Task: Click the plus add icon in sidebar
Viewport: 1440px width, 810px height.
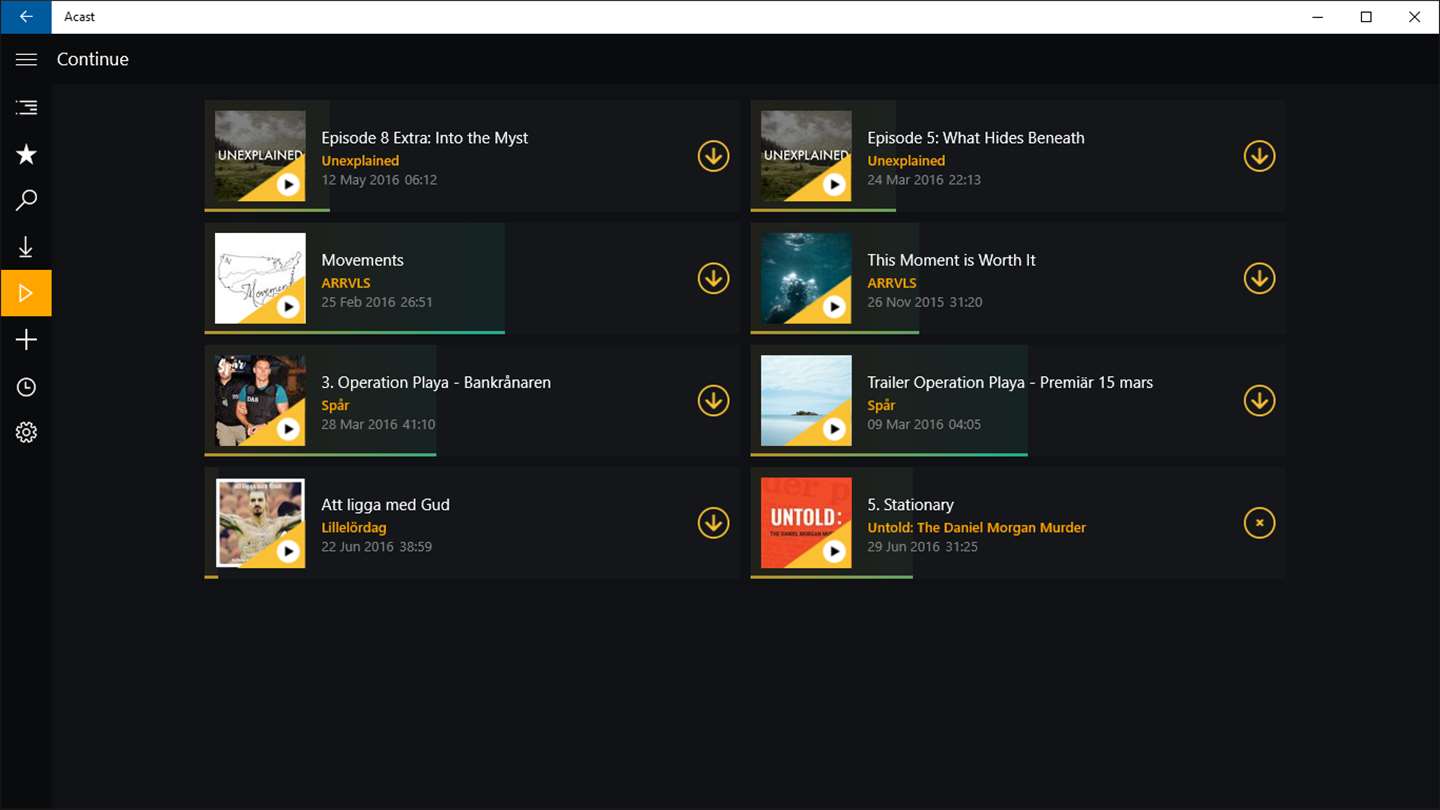Action: 26,340
